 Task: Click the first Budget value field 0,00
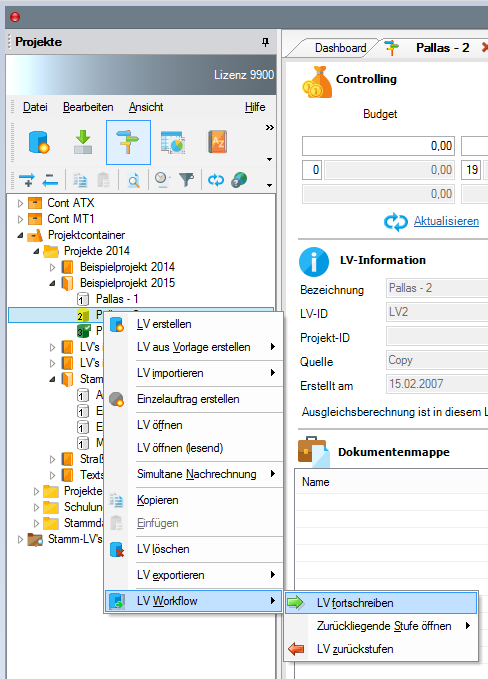click(x=378, y=146)
